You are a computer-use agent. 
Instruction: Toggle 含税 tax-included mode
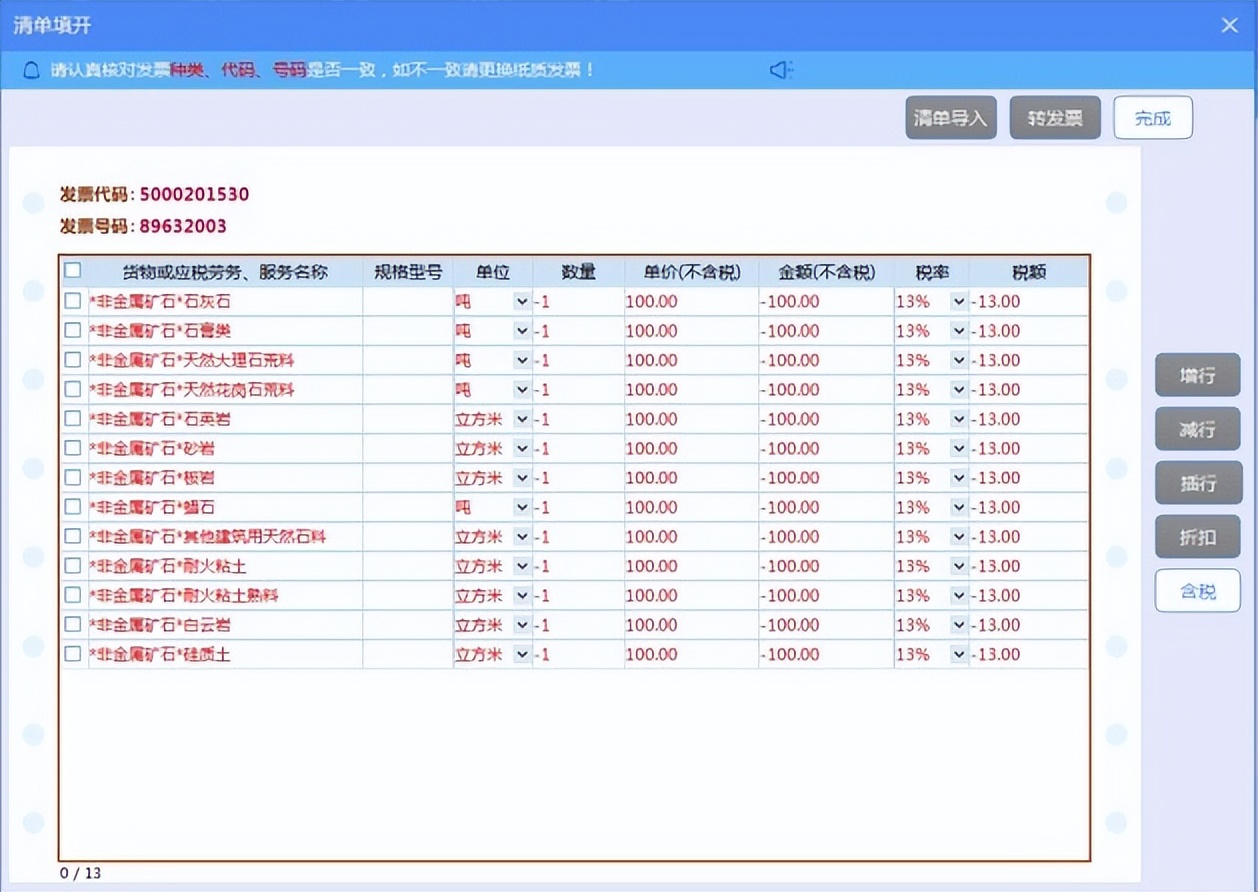pos(1197,590)
